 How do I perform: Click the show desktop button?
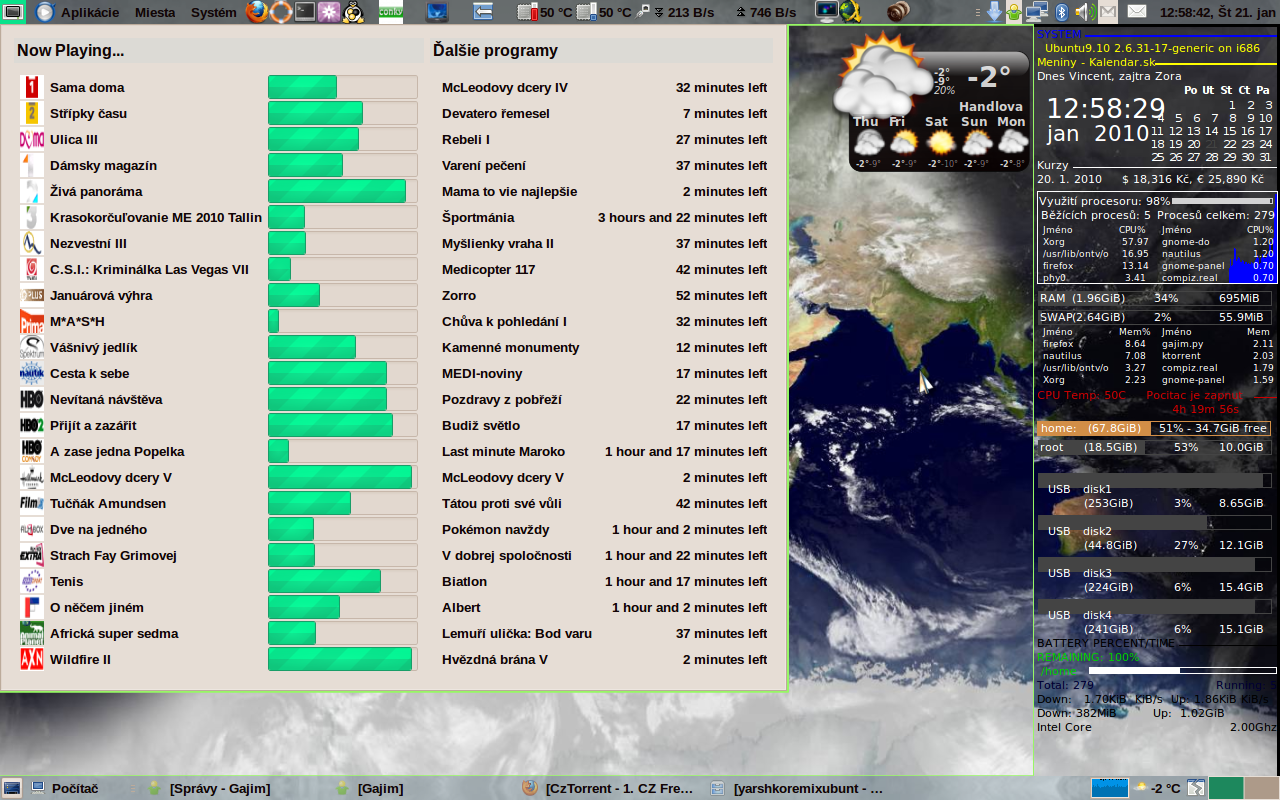coord(12,788)
